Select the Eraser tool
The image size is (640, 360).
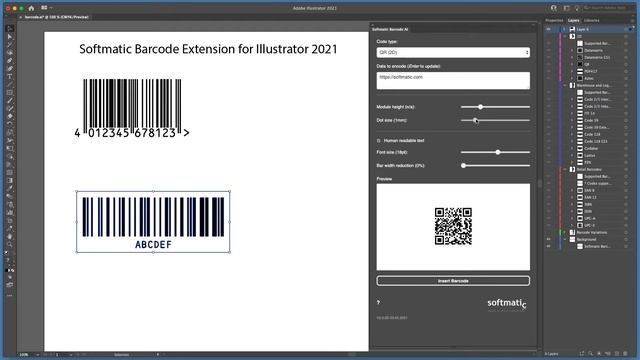point(10,116)
